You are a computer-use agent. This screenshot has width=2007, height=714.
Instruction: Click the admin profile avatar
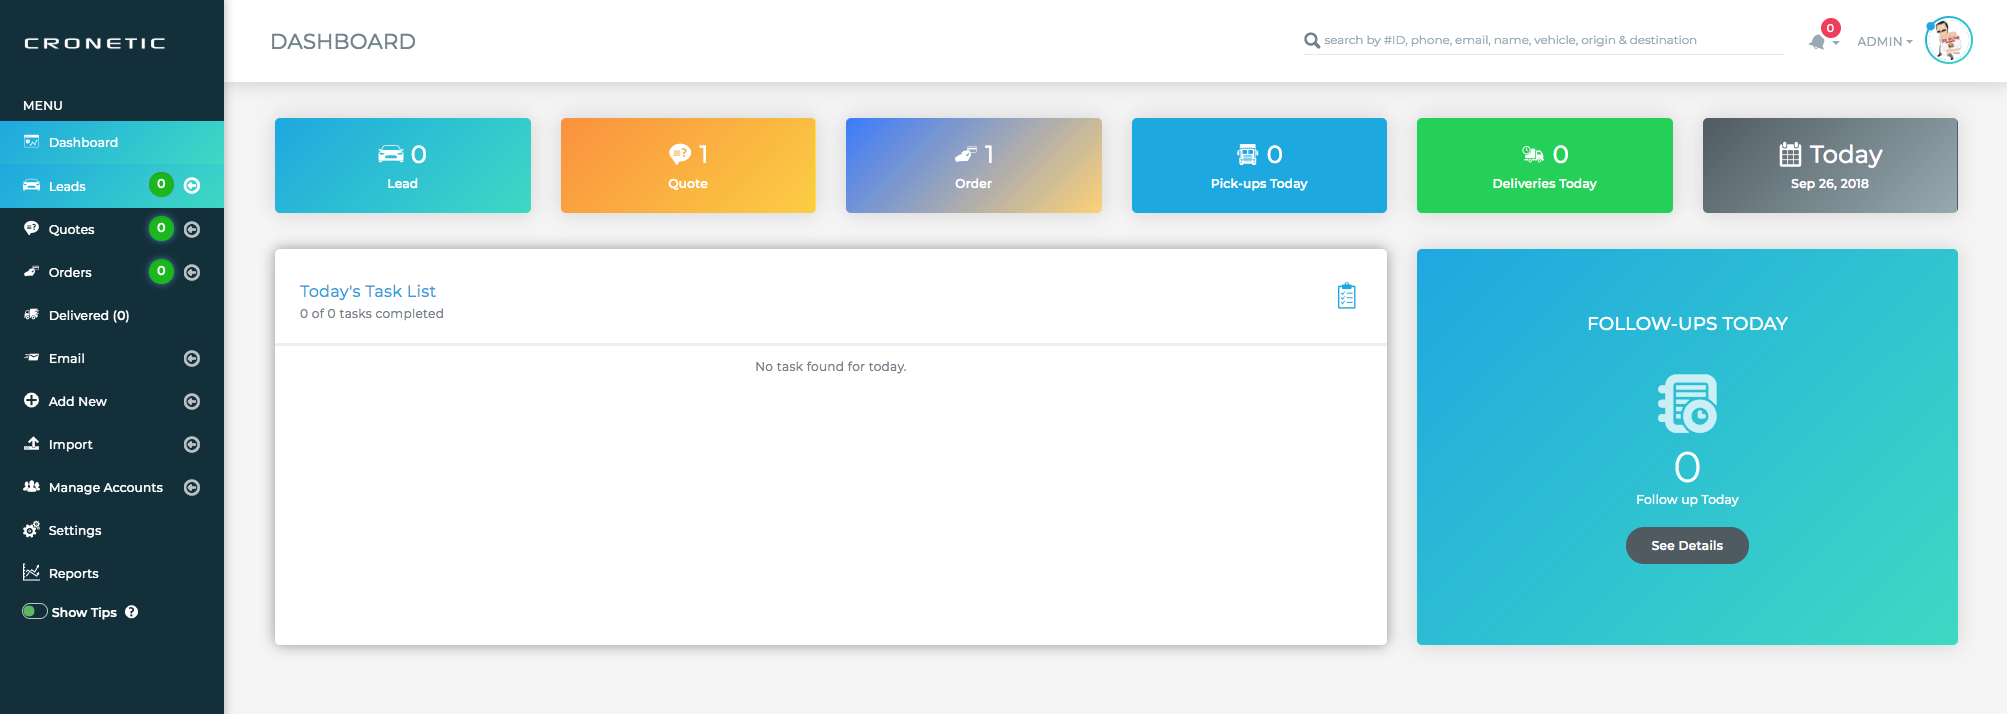coord(1948,41)
